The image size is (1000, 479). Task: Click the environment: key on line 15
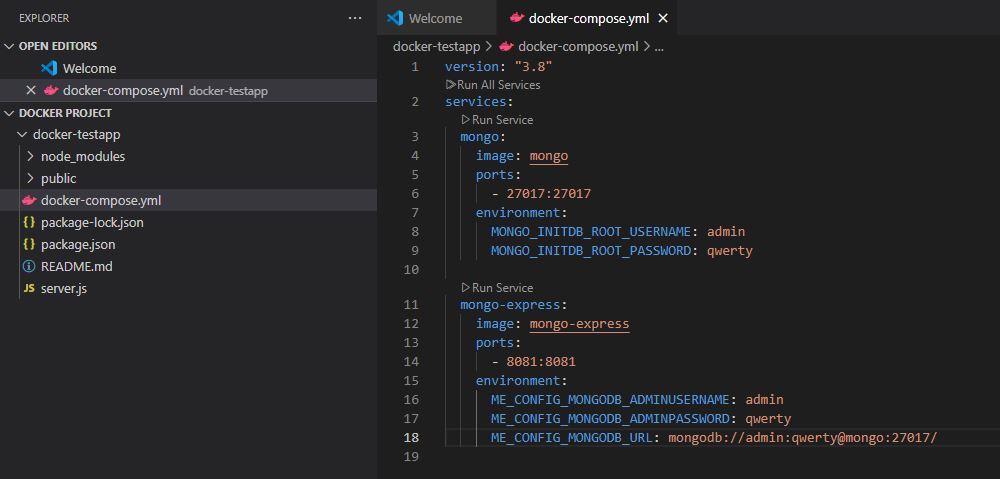click(522, 381)
